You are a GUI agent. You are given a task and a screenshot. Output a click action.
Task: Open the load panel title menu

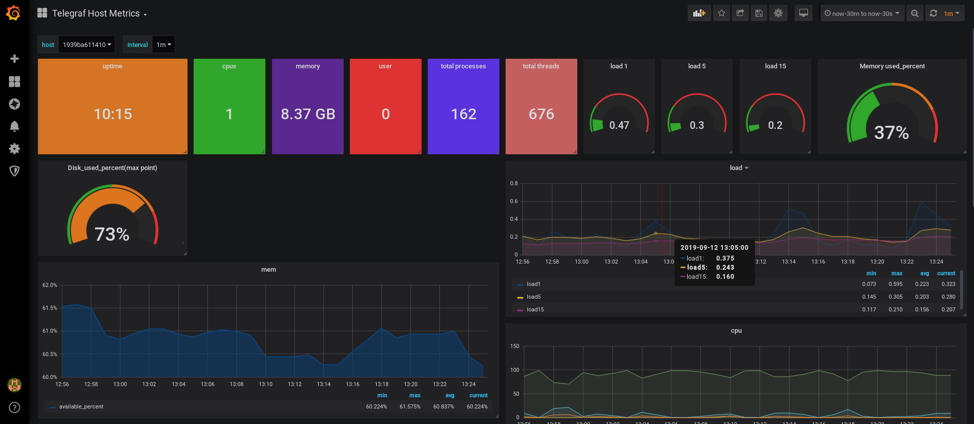point(739,168)
